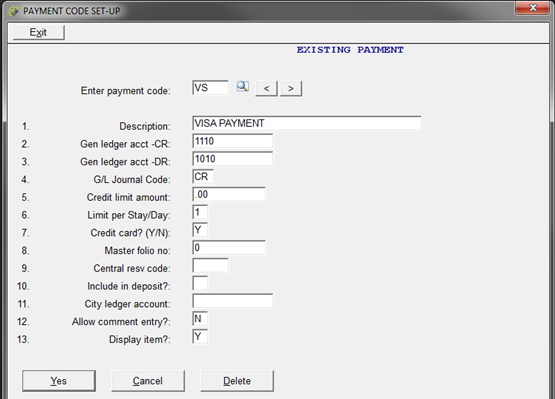Close the Payment Code Set-Up window
The height and width of the screenshot is (399, 555).
pos(532,8)
